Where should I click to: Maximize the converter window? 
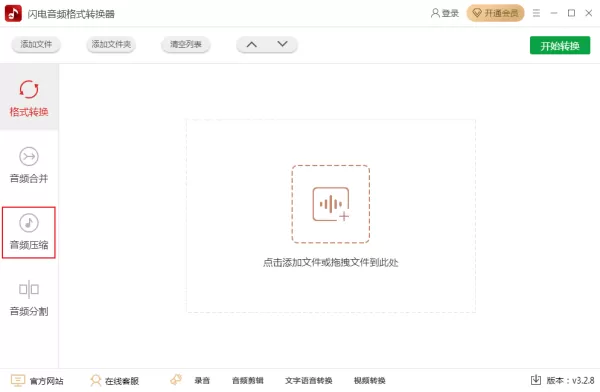(x=571, y=13)
